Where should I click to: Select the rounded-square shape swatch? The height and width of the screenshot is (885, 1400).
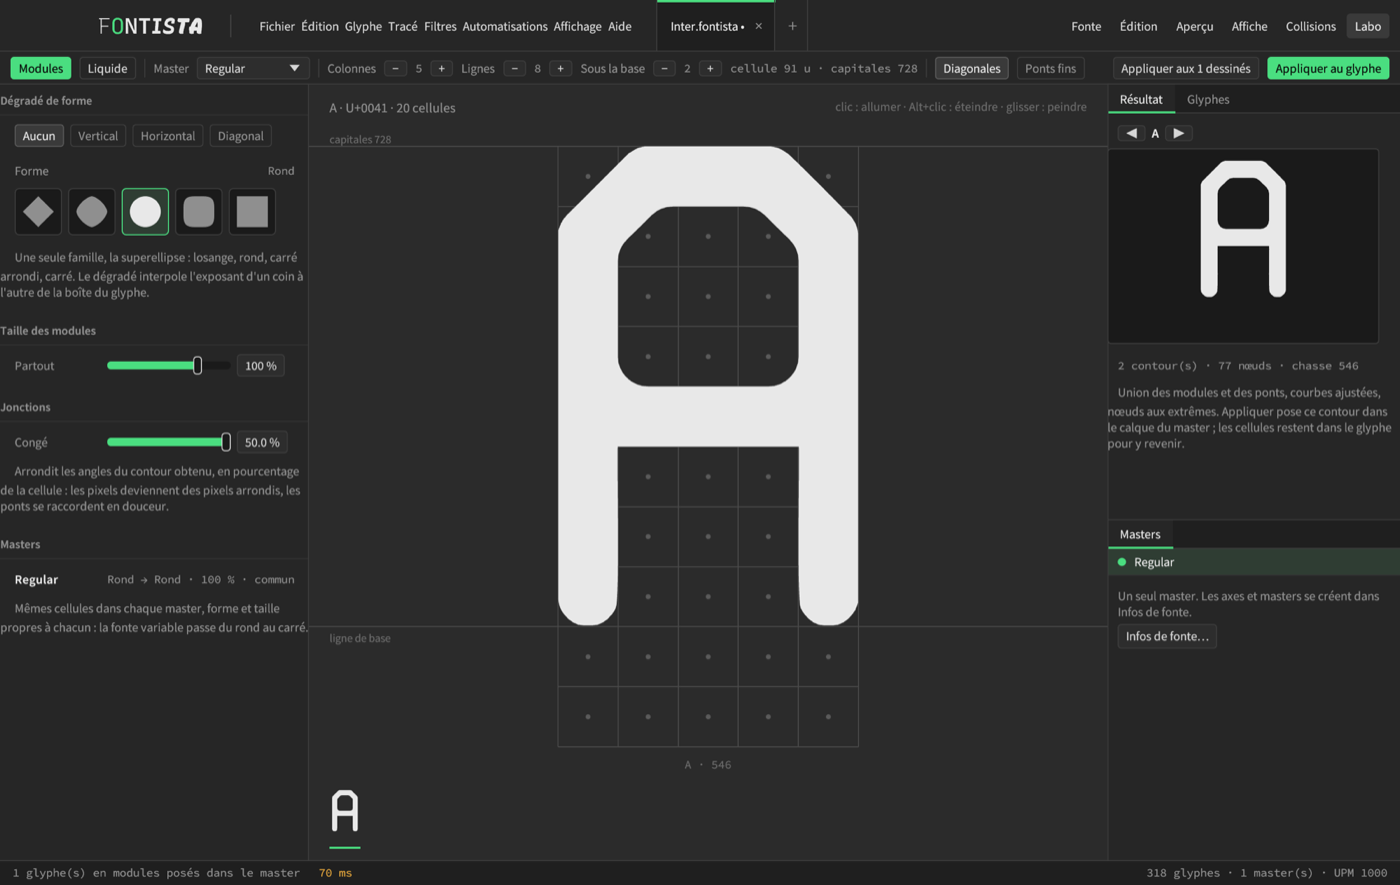(x=199, y=211)
